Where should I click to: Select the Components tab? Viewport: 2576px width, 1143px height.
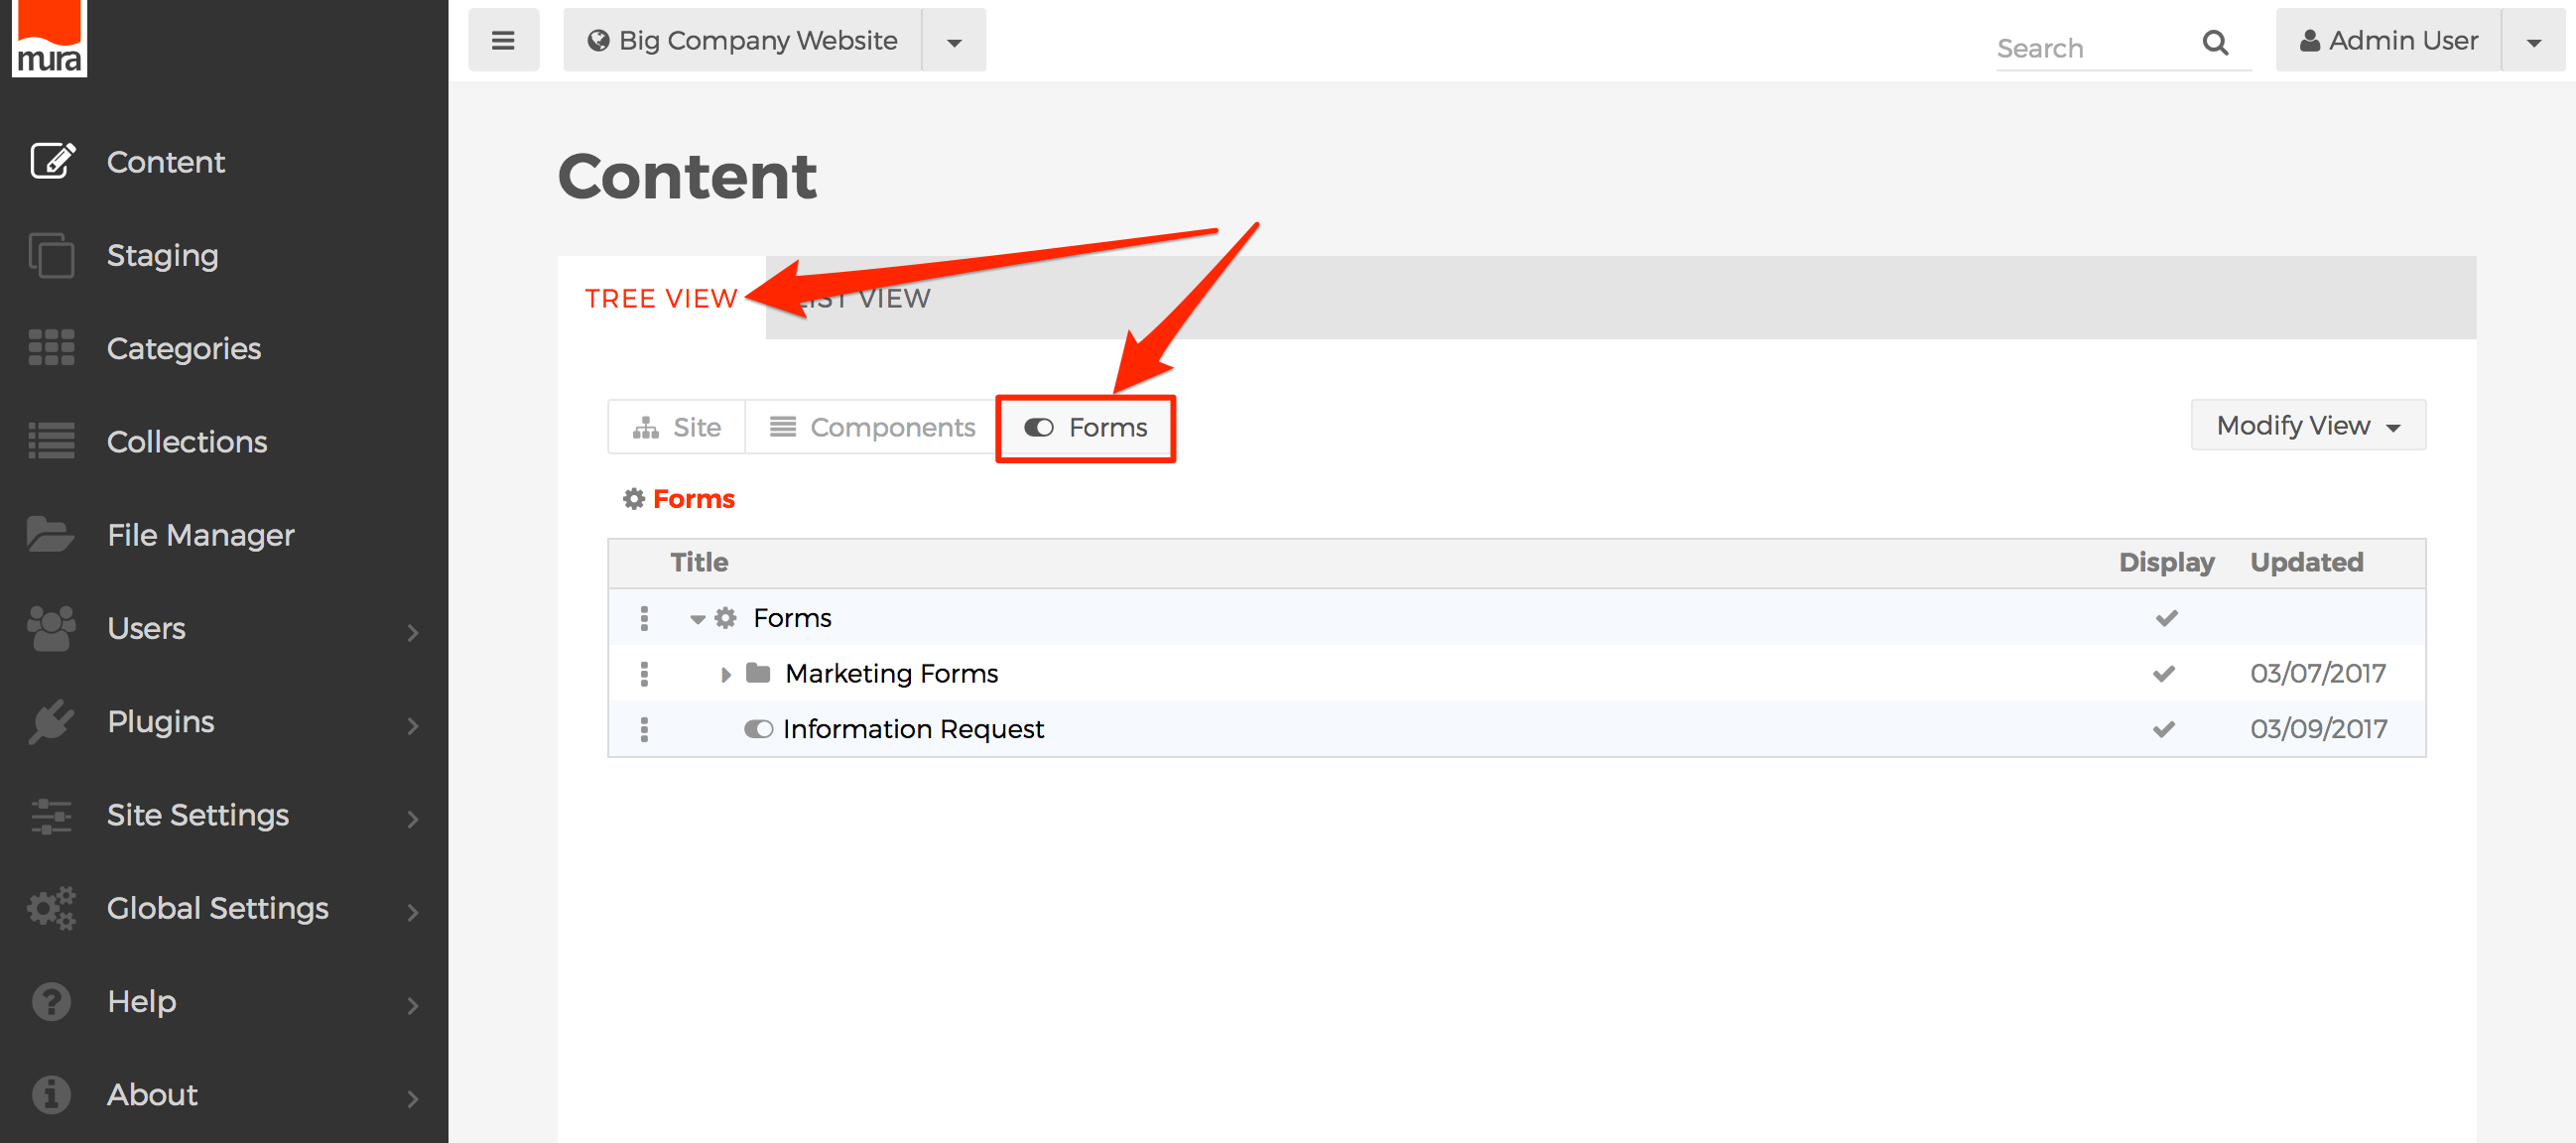pyautogui.click(x=871, y=428)
